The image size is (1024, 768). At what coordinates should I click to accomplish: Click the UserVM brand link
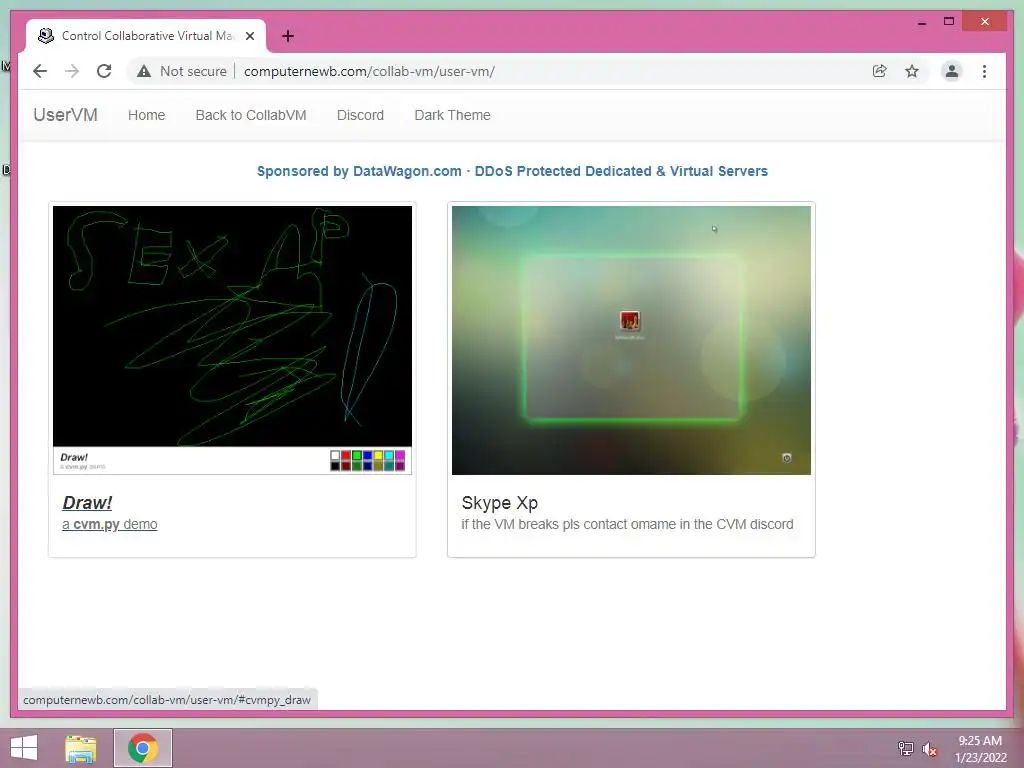pyautogui.click(x=65, y=115)
